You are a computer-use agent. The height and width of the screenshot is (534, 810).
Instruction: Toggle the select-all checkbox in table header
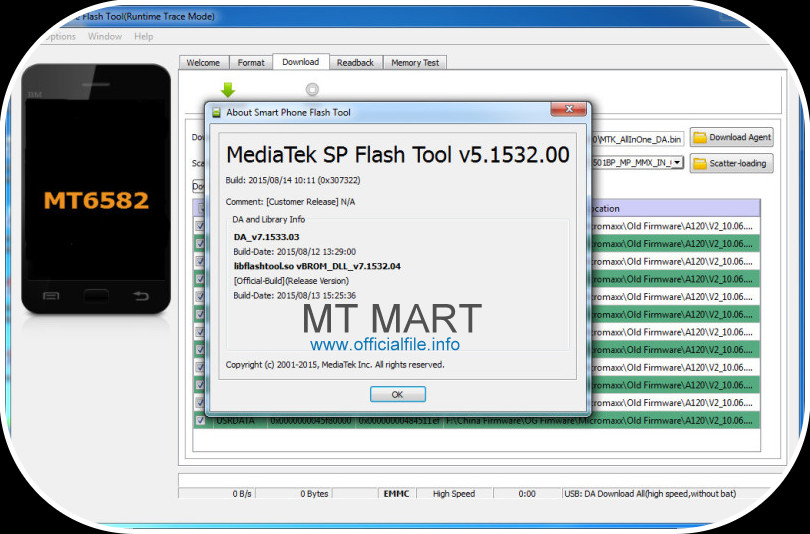(x=201, y=209)
